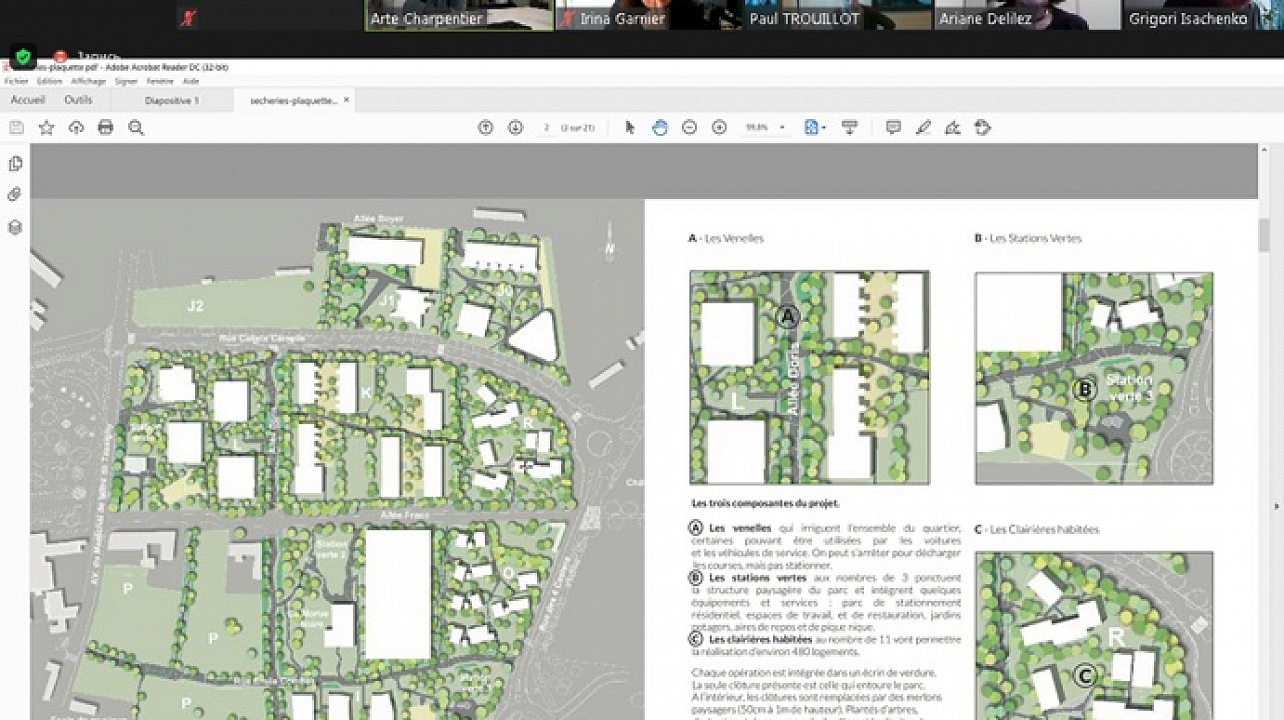
Task: Activate the hand pan tool
Action: point(660,127)
